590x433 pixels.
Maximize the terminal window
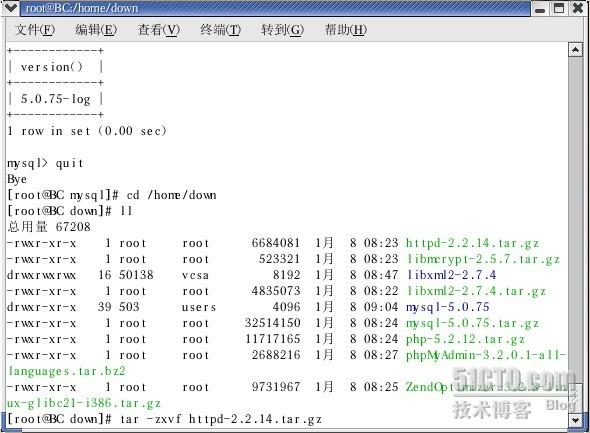tap(559, 8)
